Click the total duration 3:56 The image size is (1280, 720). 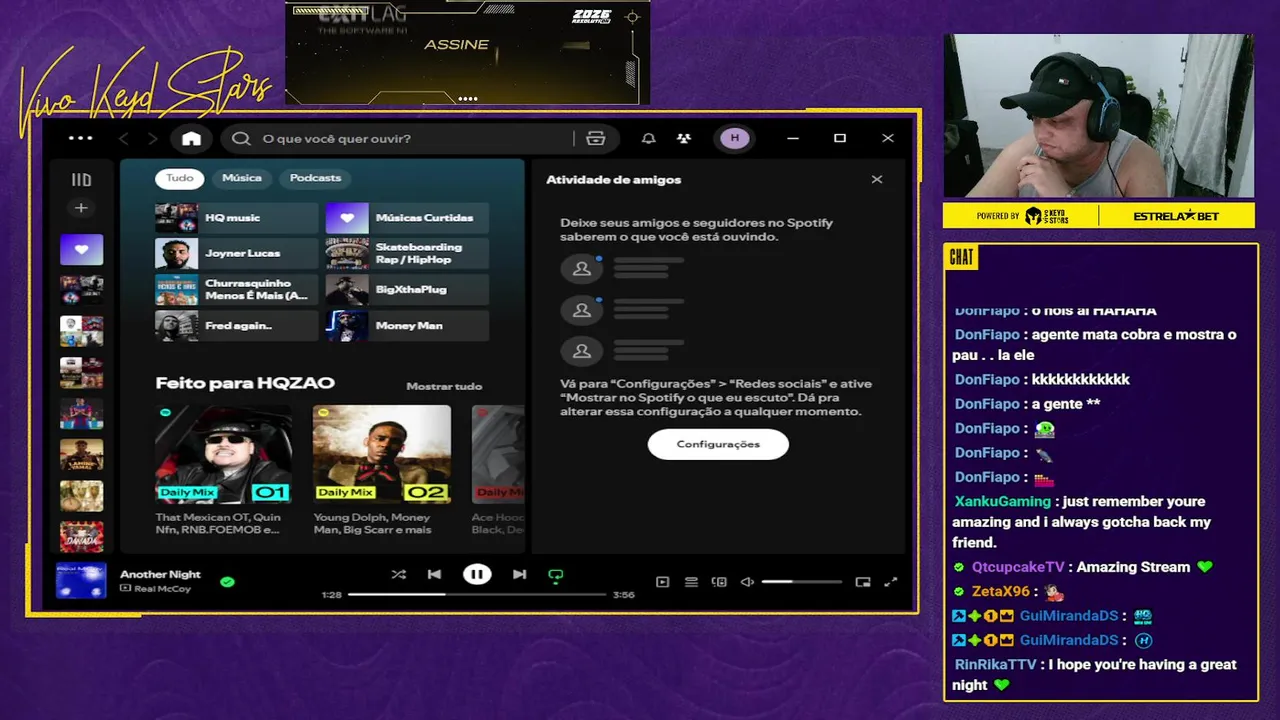pyautogui.click(x=623, y=595)
